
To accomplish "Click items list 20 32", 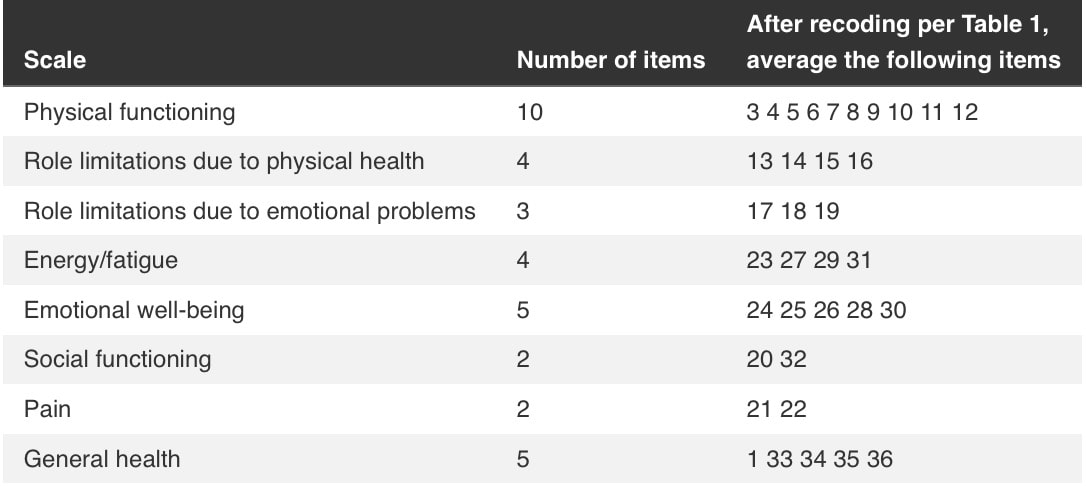I will pyautogui.click(x=776, y=359).
